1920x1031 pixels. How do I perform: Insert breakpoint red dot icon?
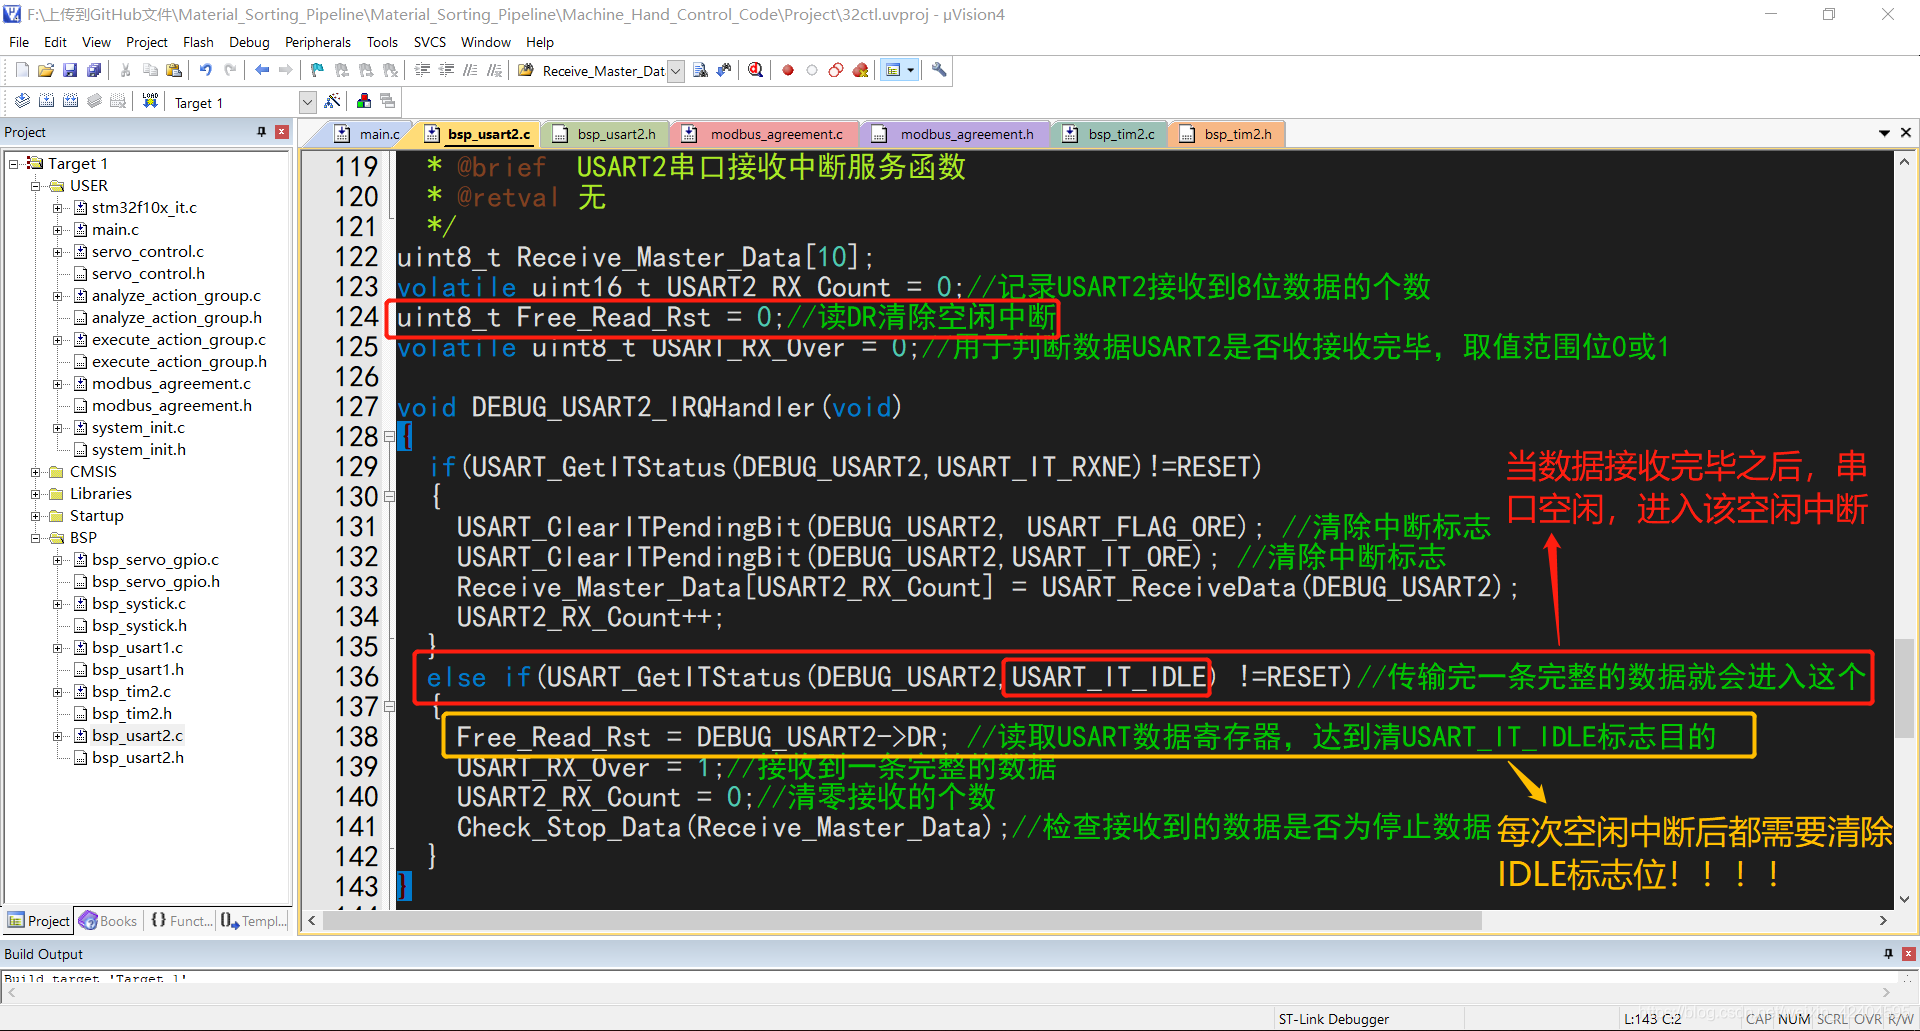coord(788,70)
